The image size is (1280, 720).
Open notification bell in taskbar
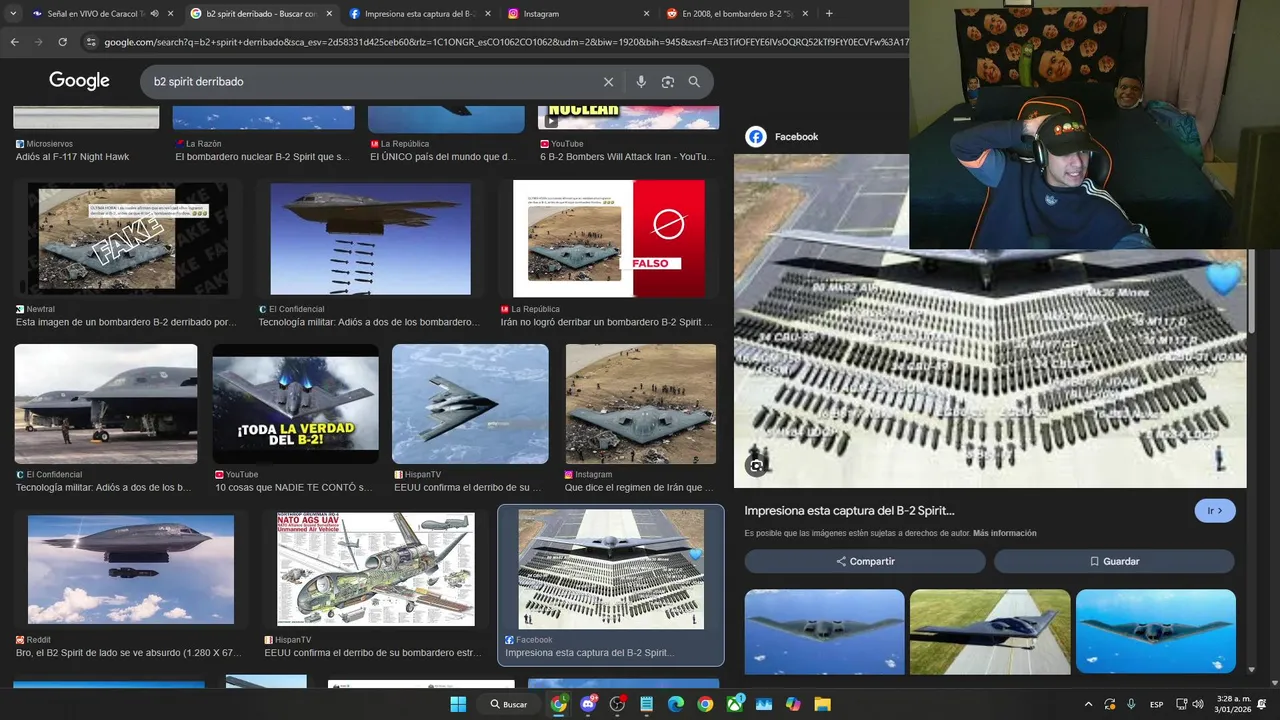[1262, 704]
